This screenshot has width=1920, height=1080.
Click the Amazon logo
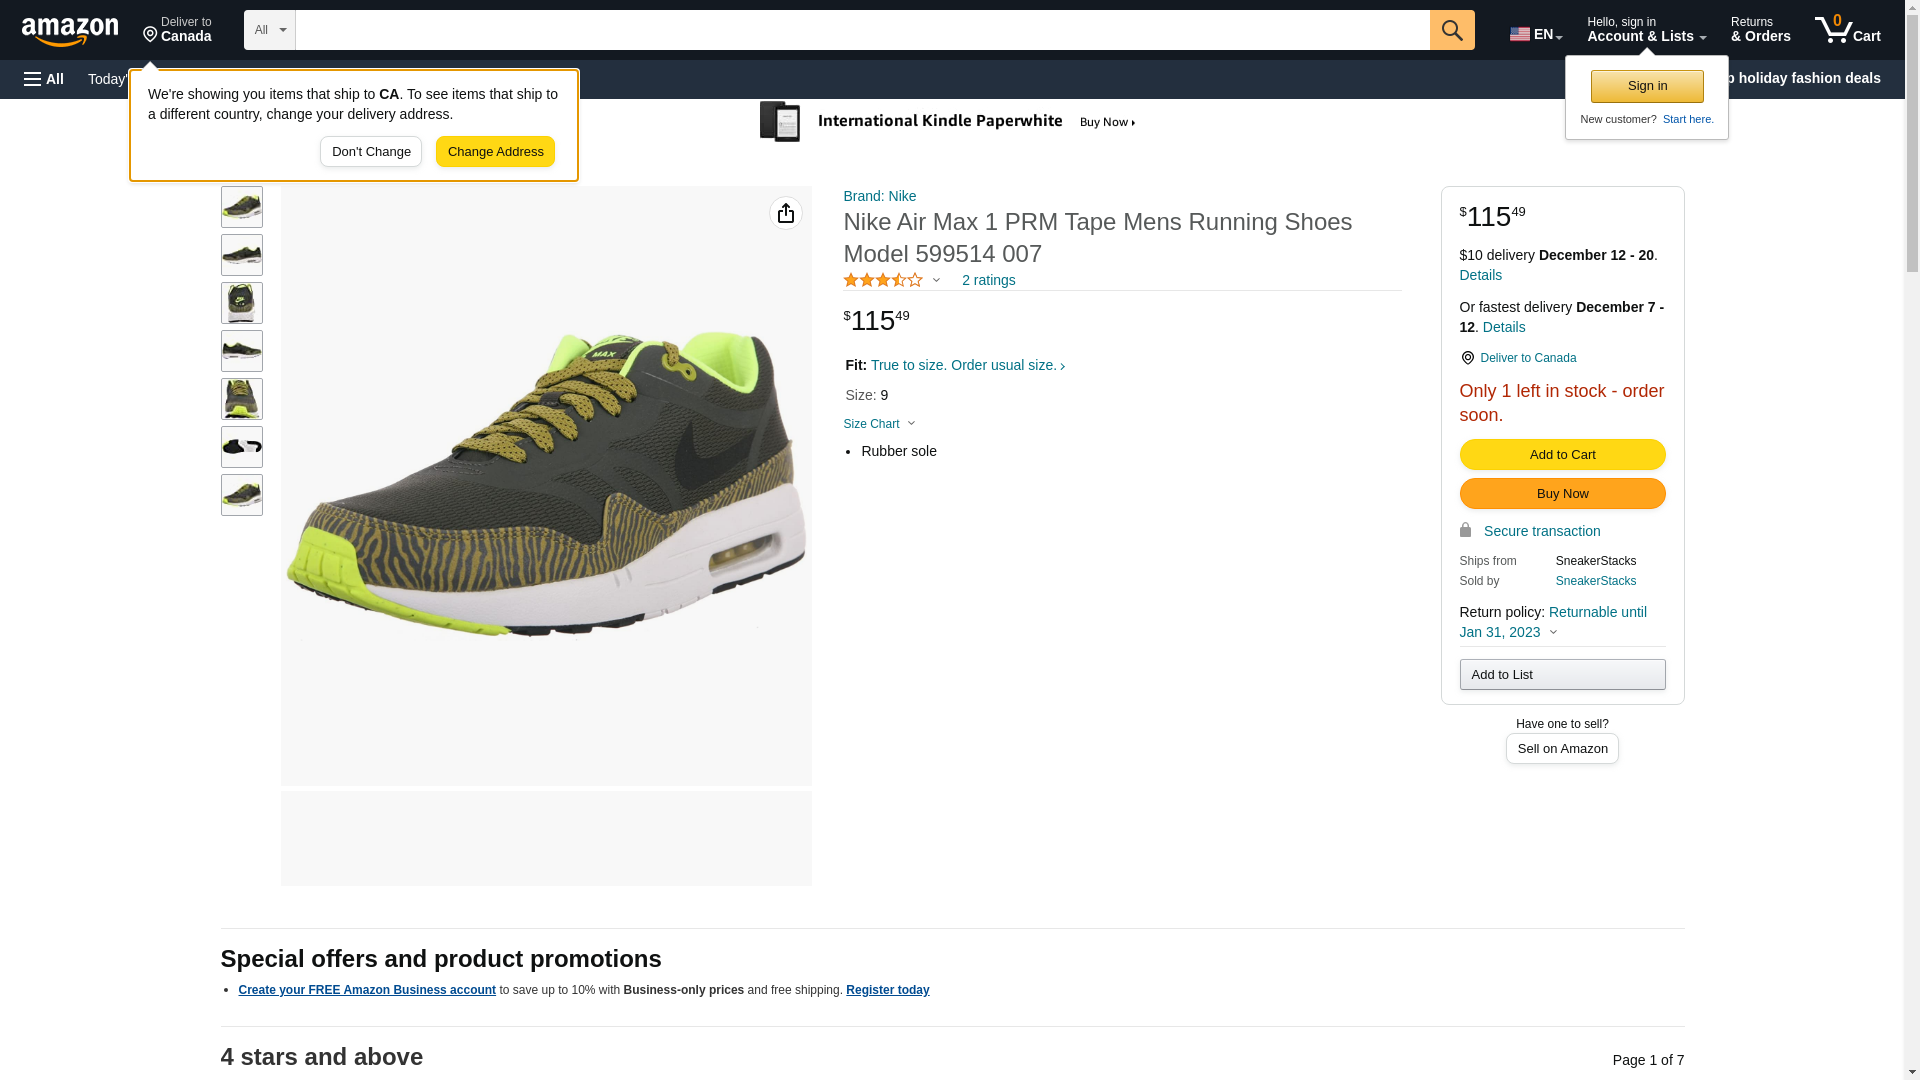click(x=70, y=31)
